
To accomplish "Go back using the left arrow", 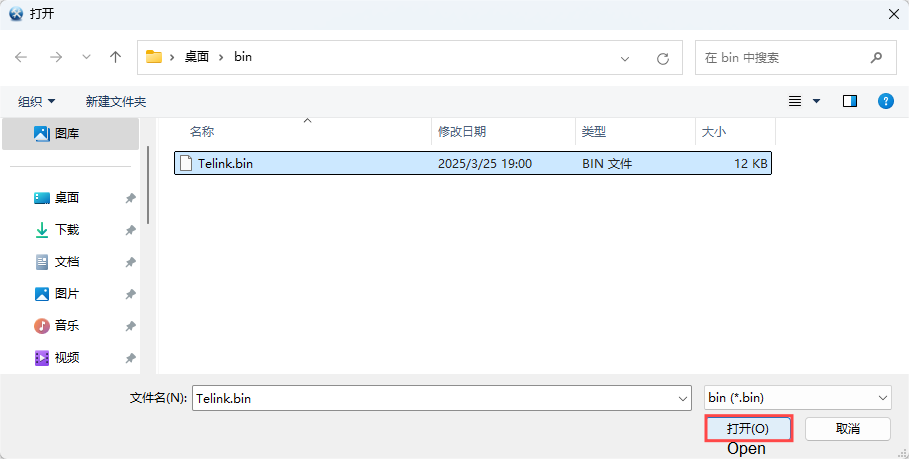I will tap(21, 57).
